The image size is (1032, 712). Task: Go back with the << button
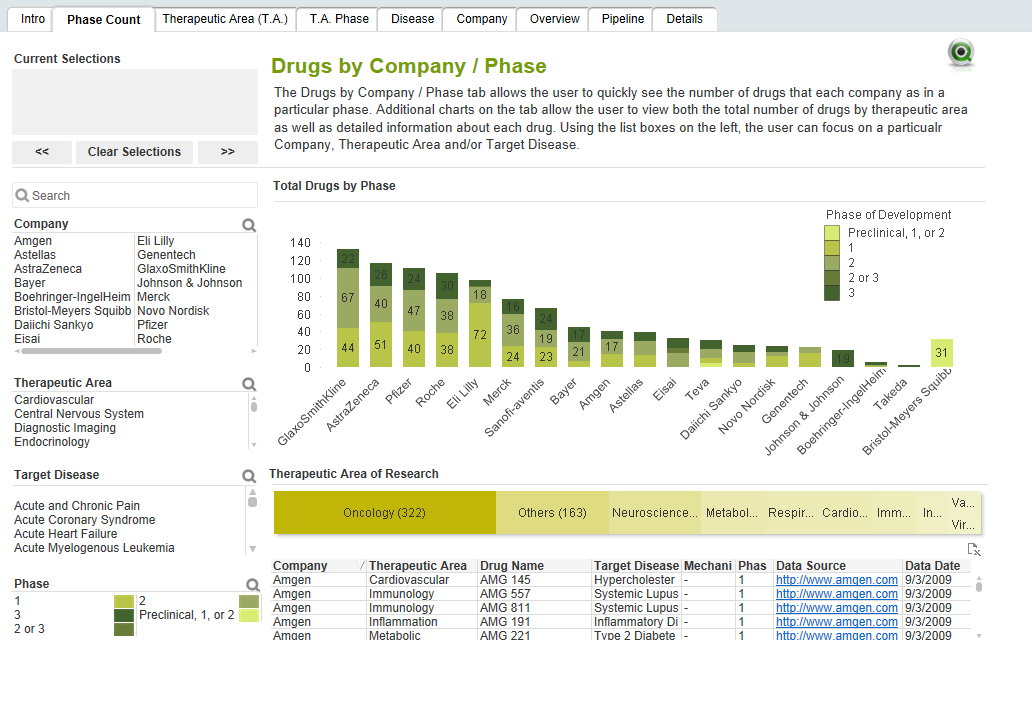tap(42, 152)
